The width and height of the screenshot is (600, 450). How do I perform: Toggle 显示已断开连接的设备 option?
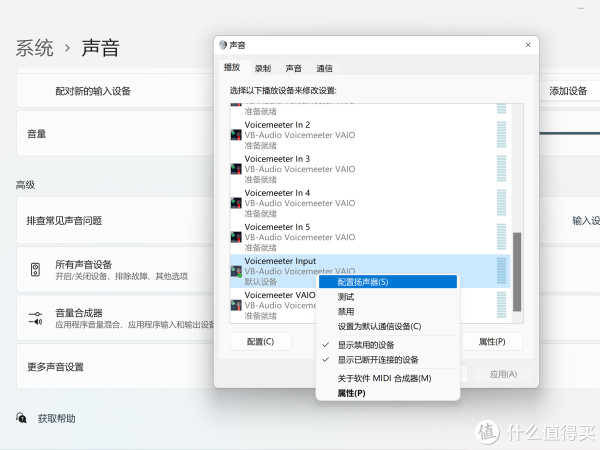pos(377,359)
